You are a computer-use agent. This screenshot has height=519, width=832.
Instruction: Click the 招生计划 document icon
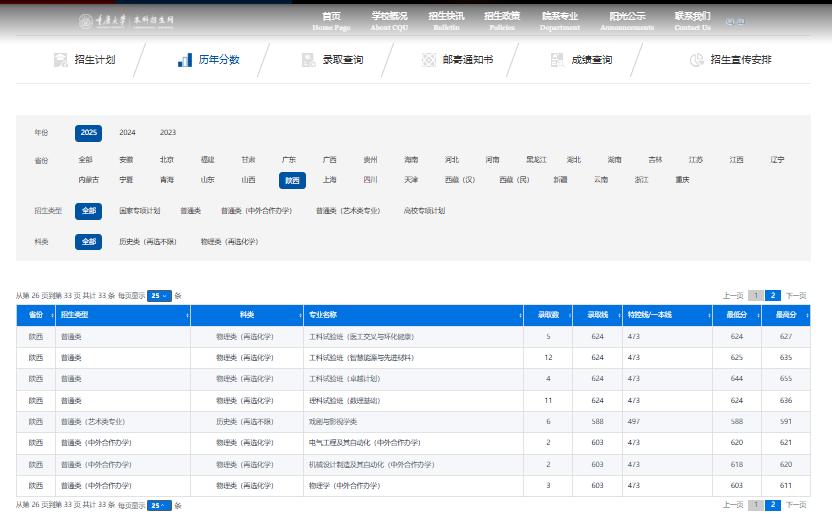point(60,60)
